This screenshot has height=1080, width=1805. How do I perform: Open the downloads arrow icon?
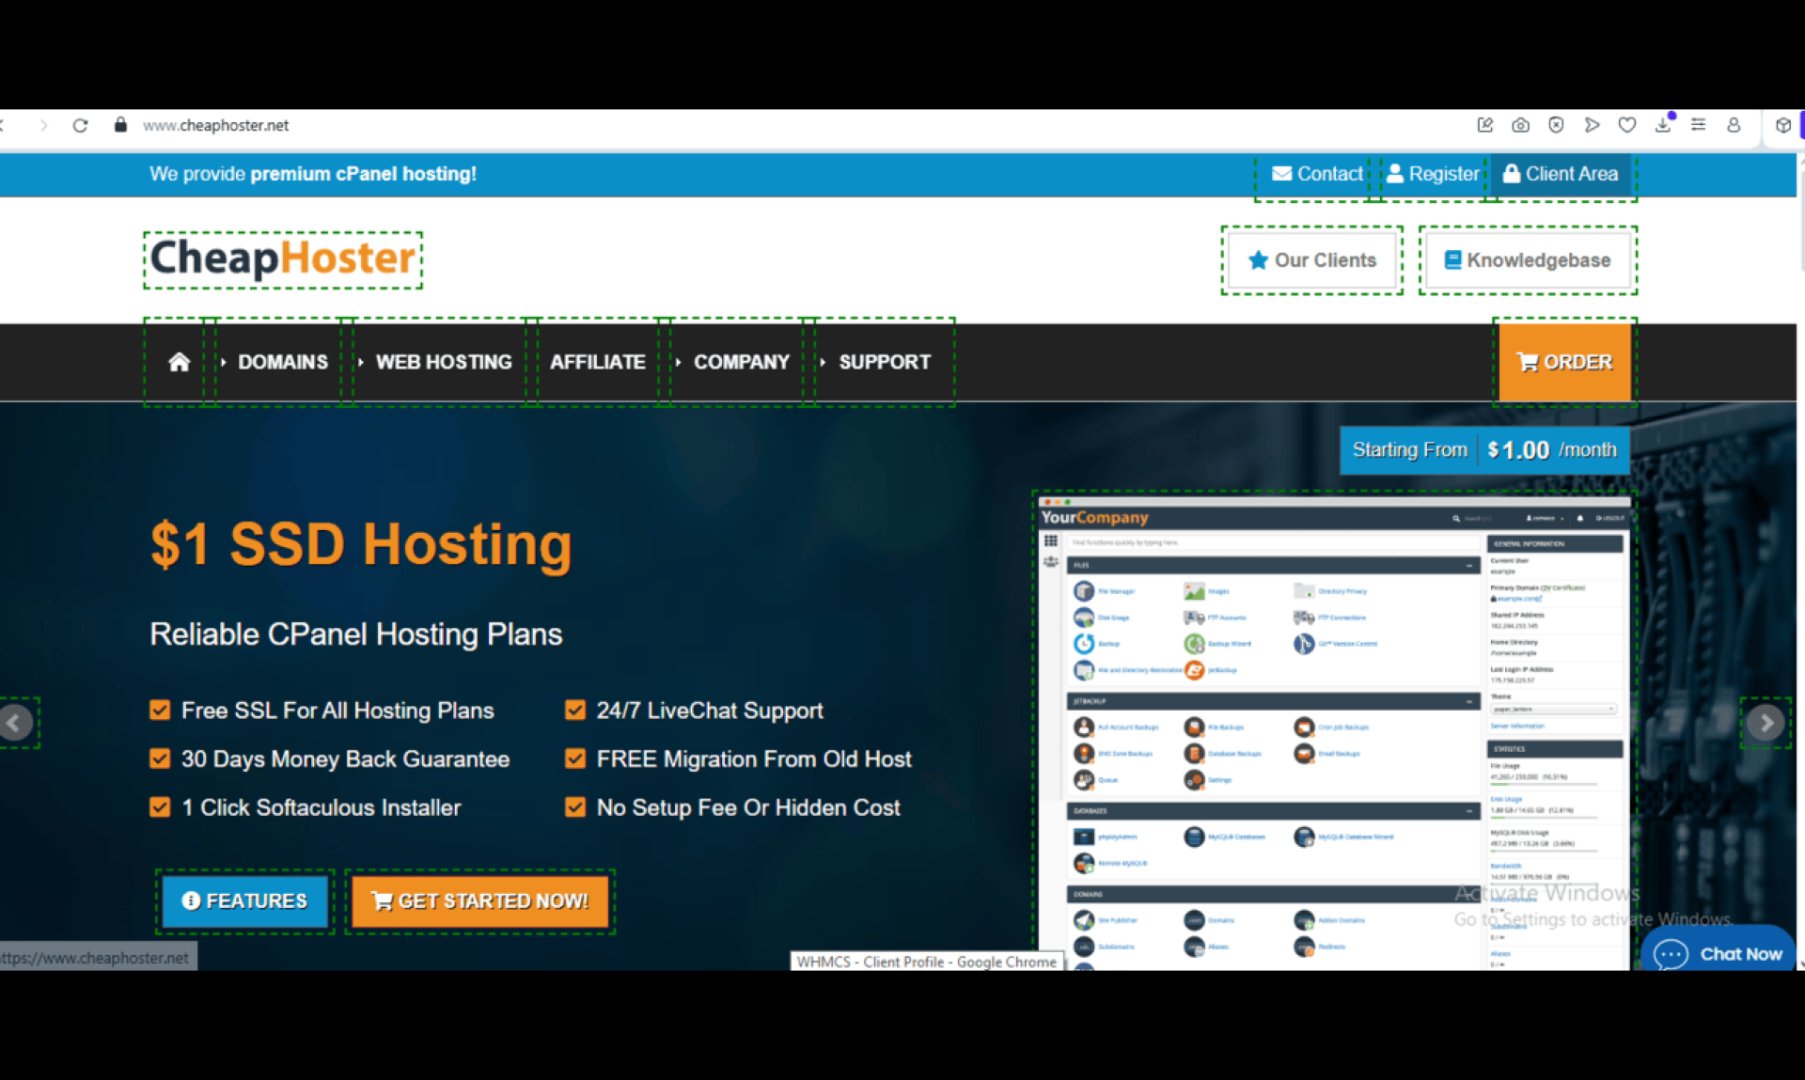(x=1663, y=125)
